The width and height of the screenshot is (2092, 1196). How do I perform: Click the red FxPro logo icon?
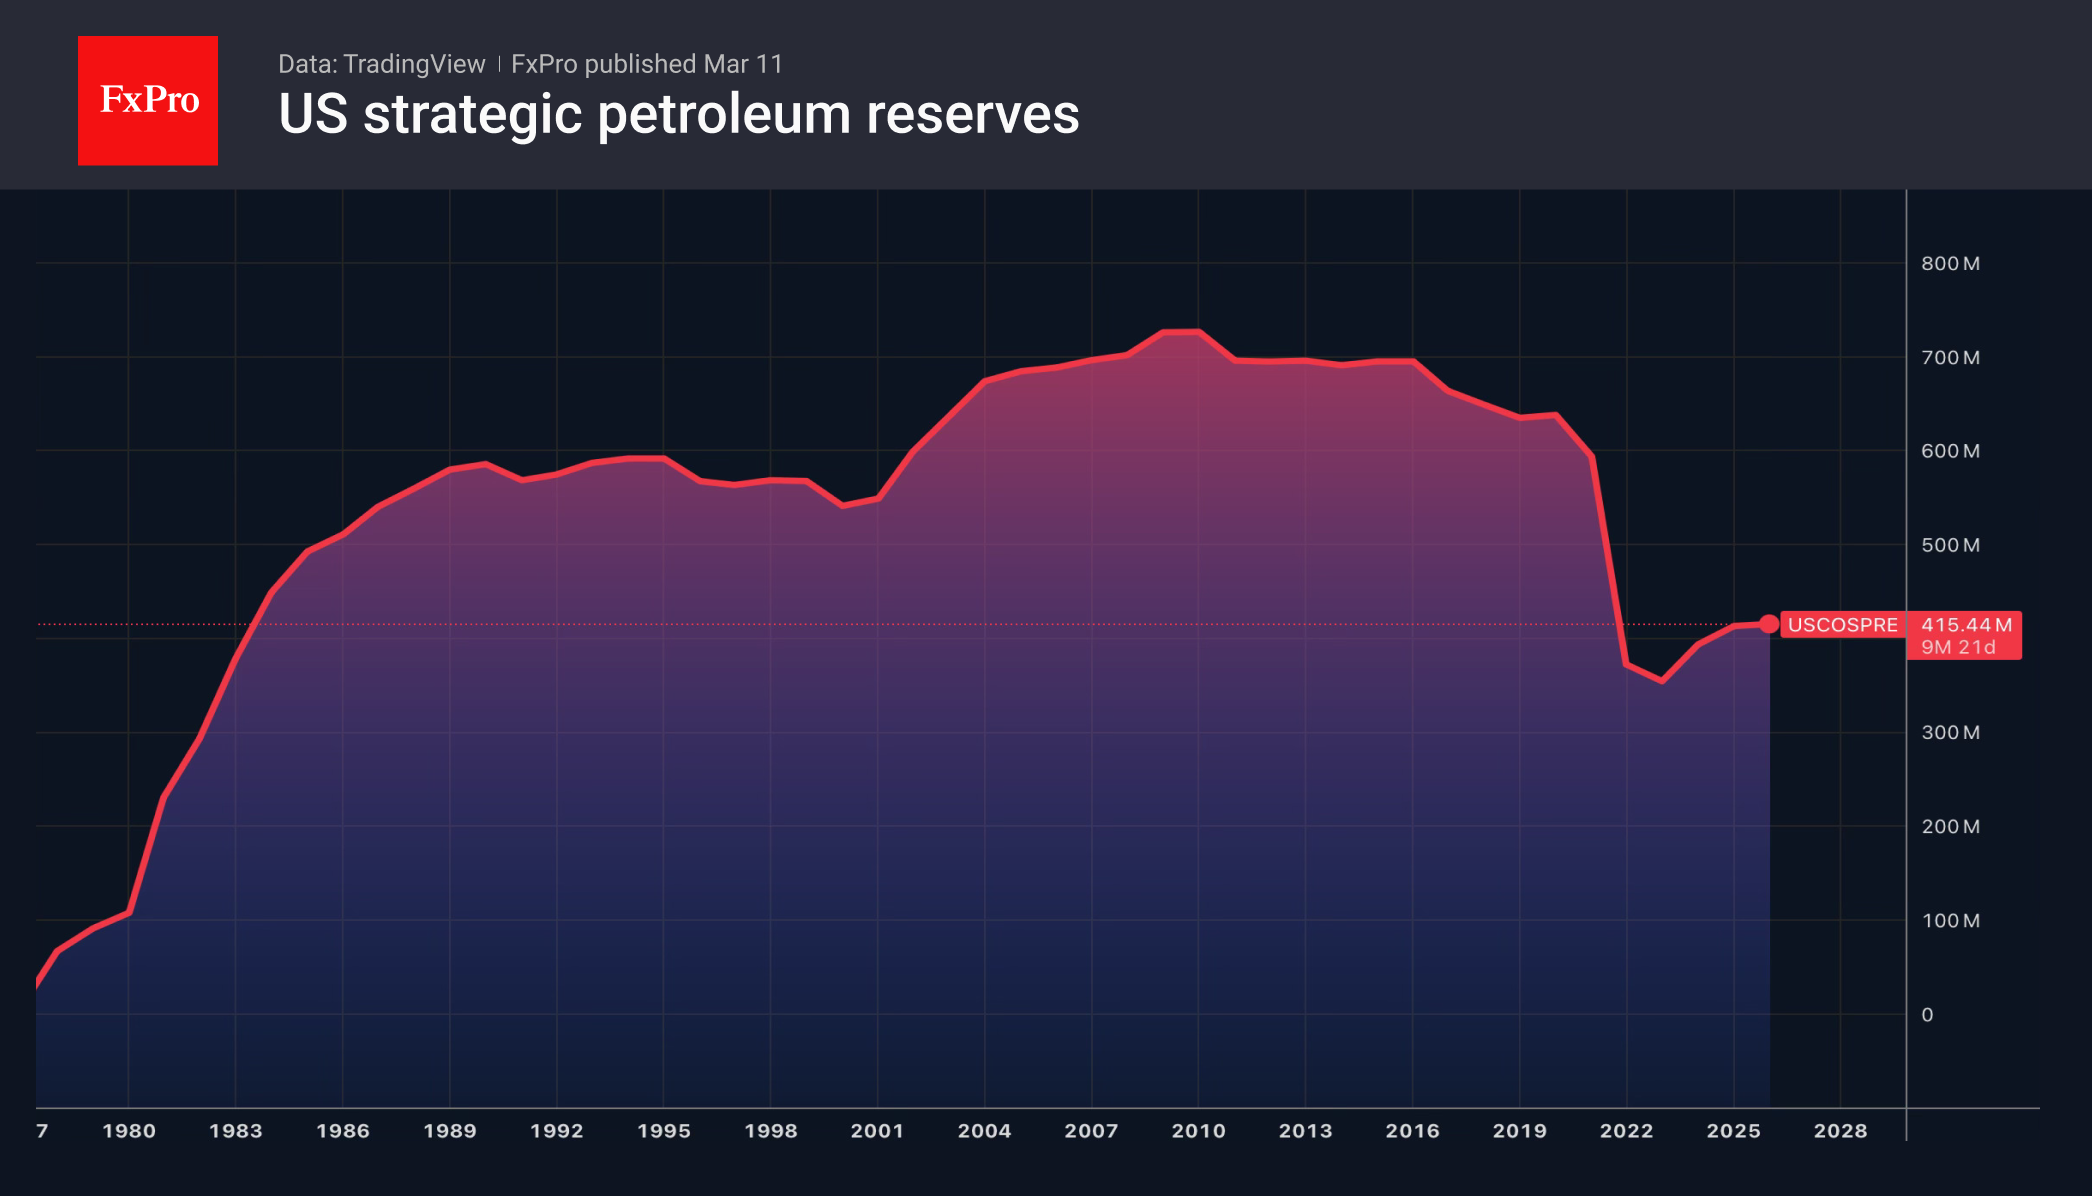click(147, 99)
